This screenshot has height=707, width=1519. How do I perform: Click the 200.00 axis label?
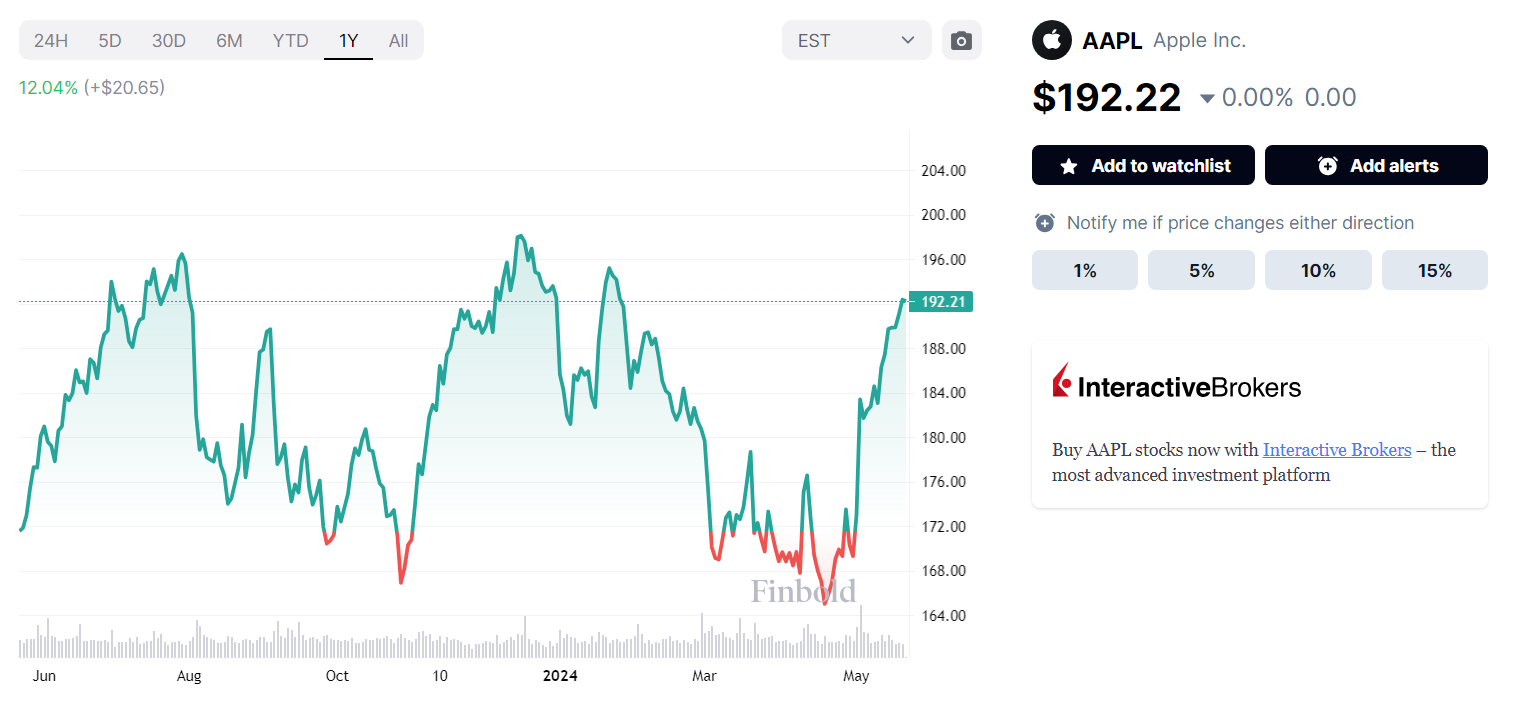(943, 214)
